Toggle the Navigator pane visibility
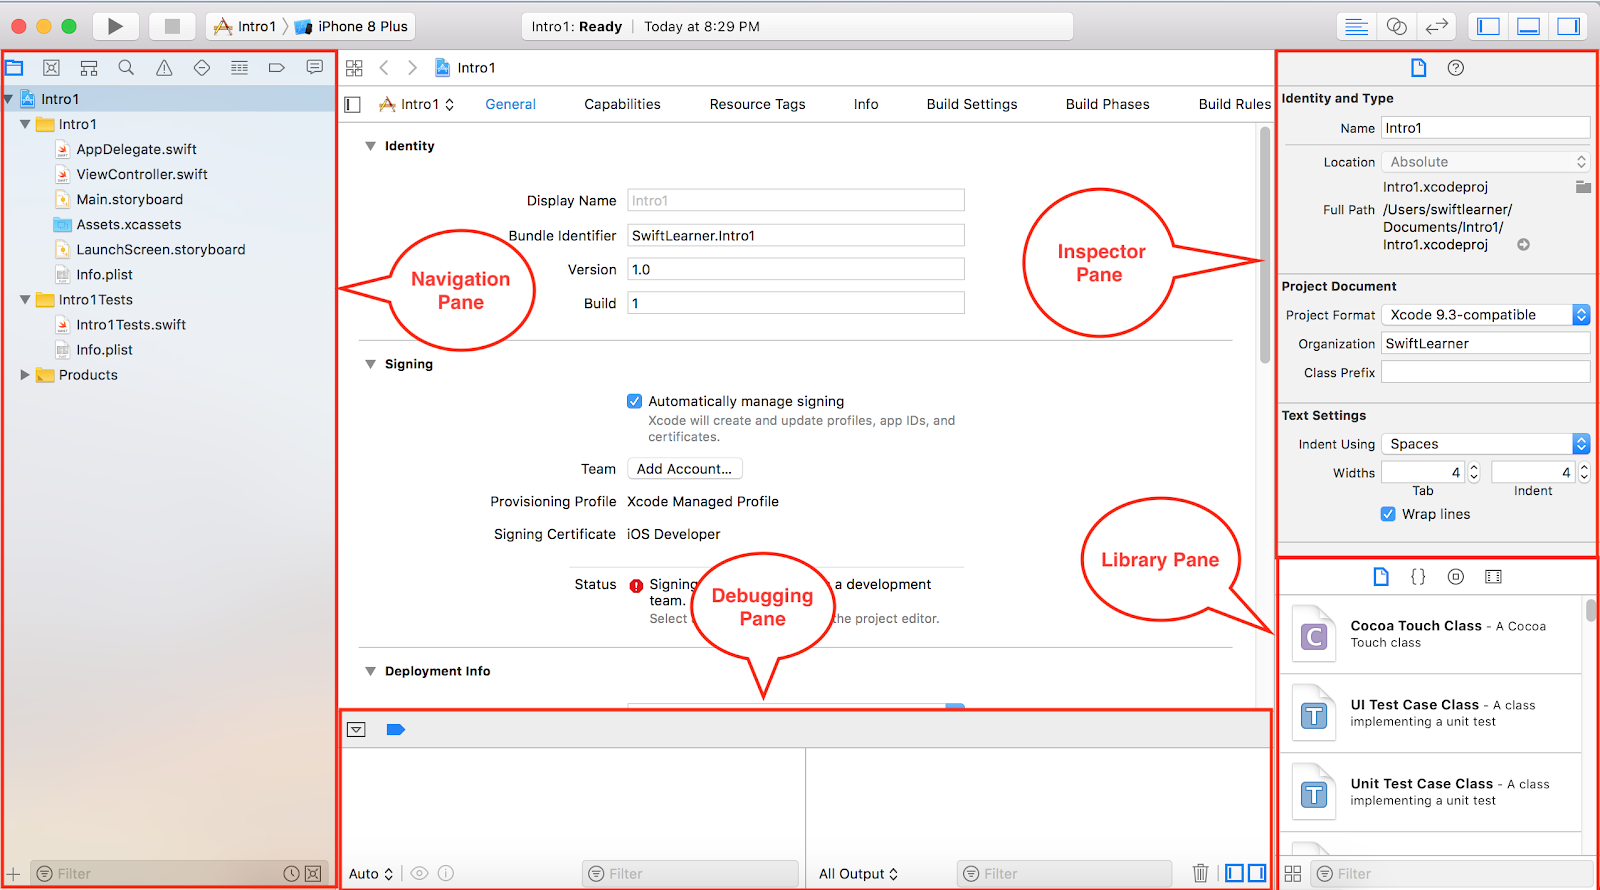 point(1489,27)
